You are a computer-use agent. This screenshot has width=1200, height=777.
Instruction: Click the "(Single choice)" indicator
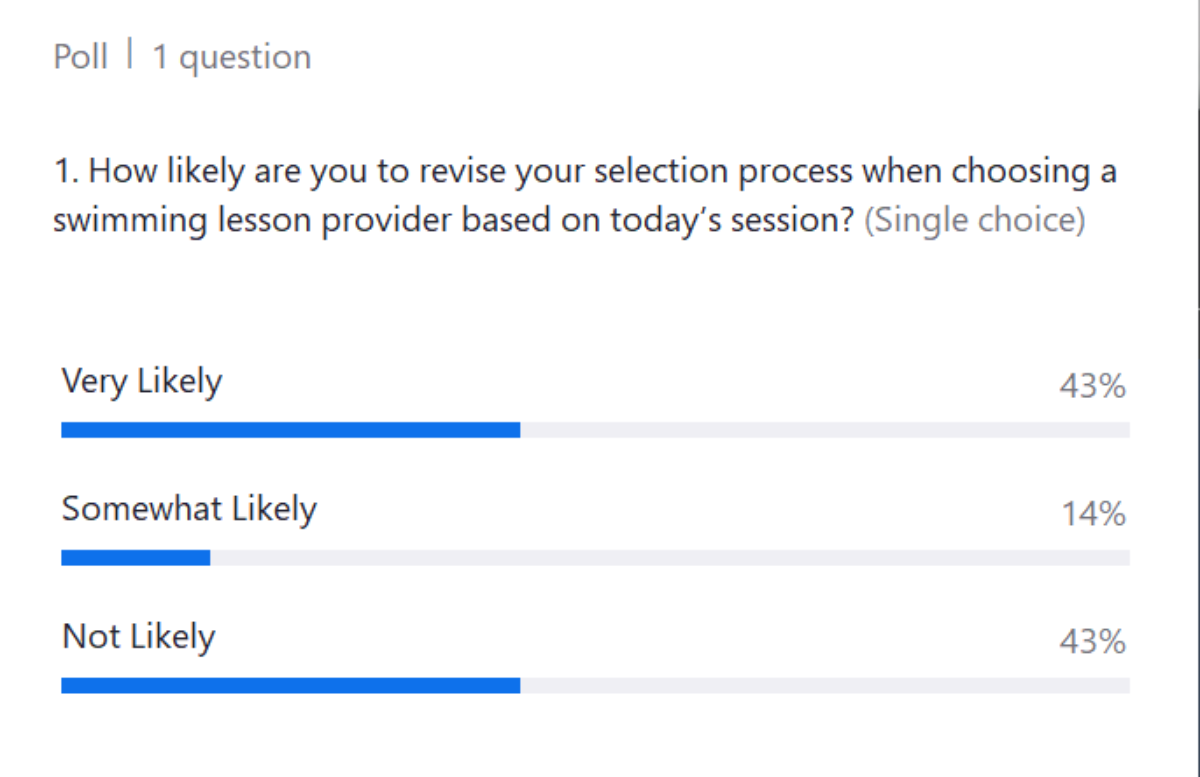click(x=974, y=220)
